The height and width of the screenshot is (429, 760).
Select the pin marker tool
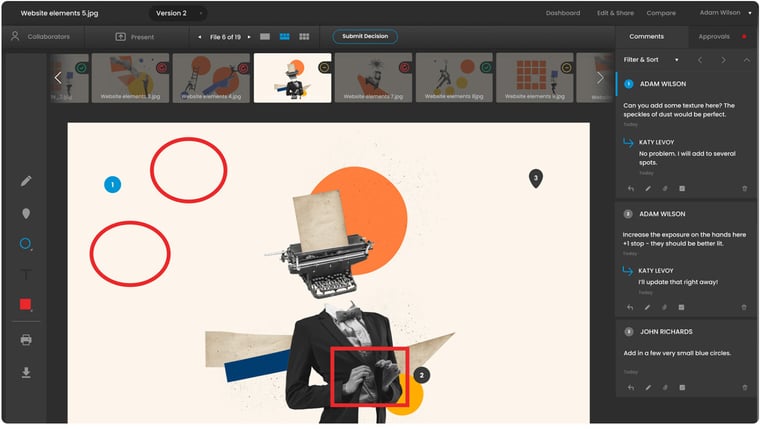26,213
